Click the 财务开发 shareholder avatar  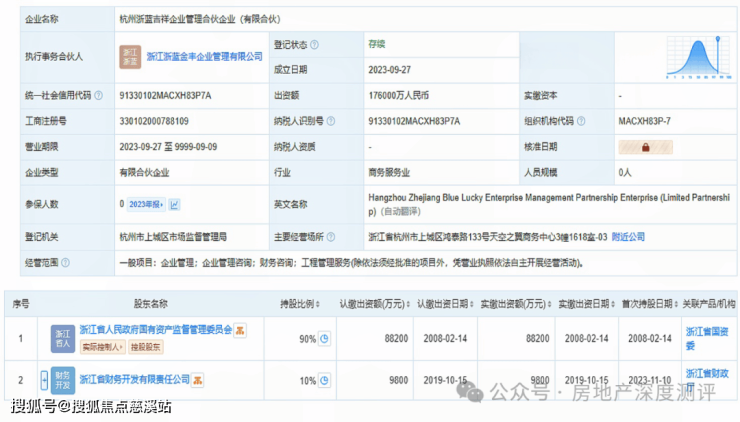point(63,380)
